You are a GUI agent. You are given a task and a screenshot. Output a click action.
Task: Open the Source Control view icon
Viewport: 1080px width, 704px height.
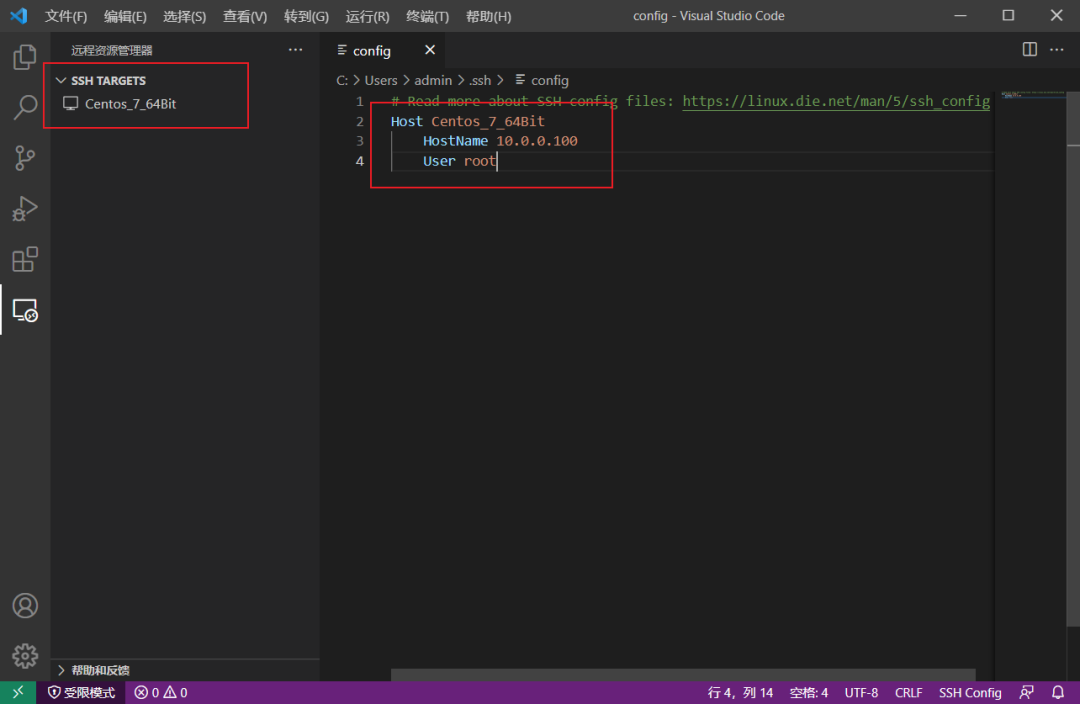click(x=25, y=158)
